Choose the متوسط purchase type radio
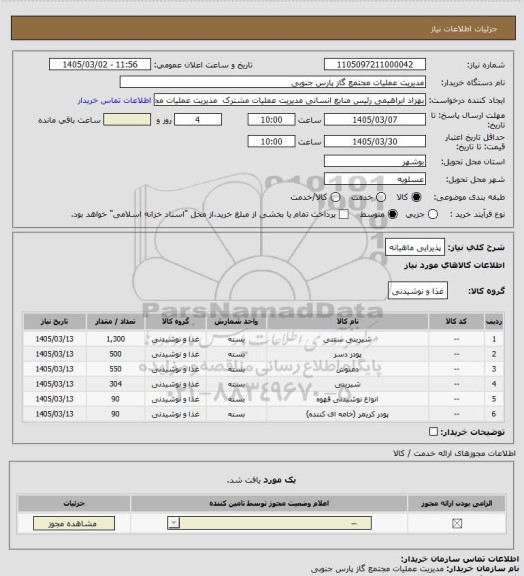Image resolution: width=524 pixels, height=576 pixels. pyautogui.click(x=392, y=214)
